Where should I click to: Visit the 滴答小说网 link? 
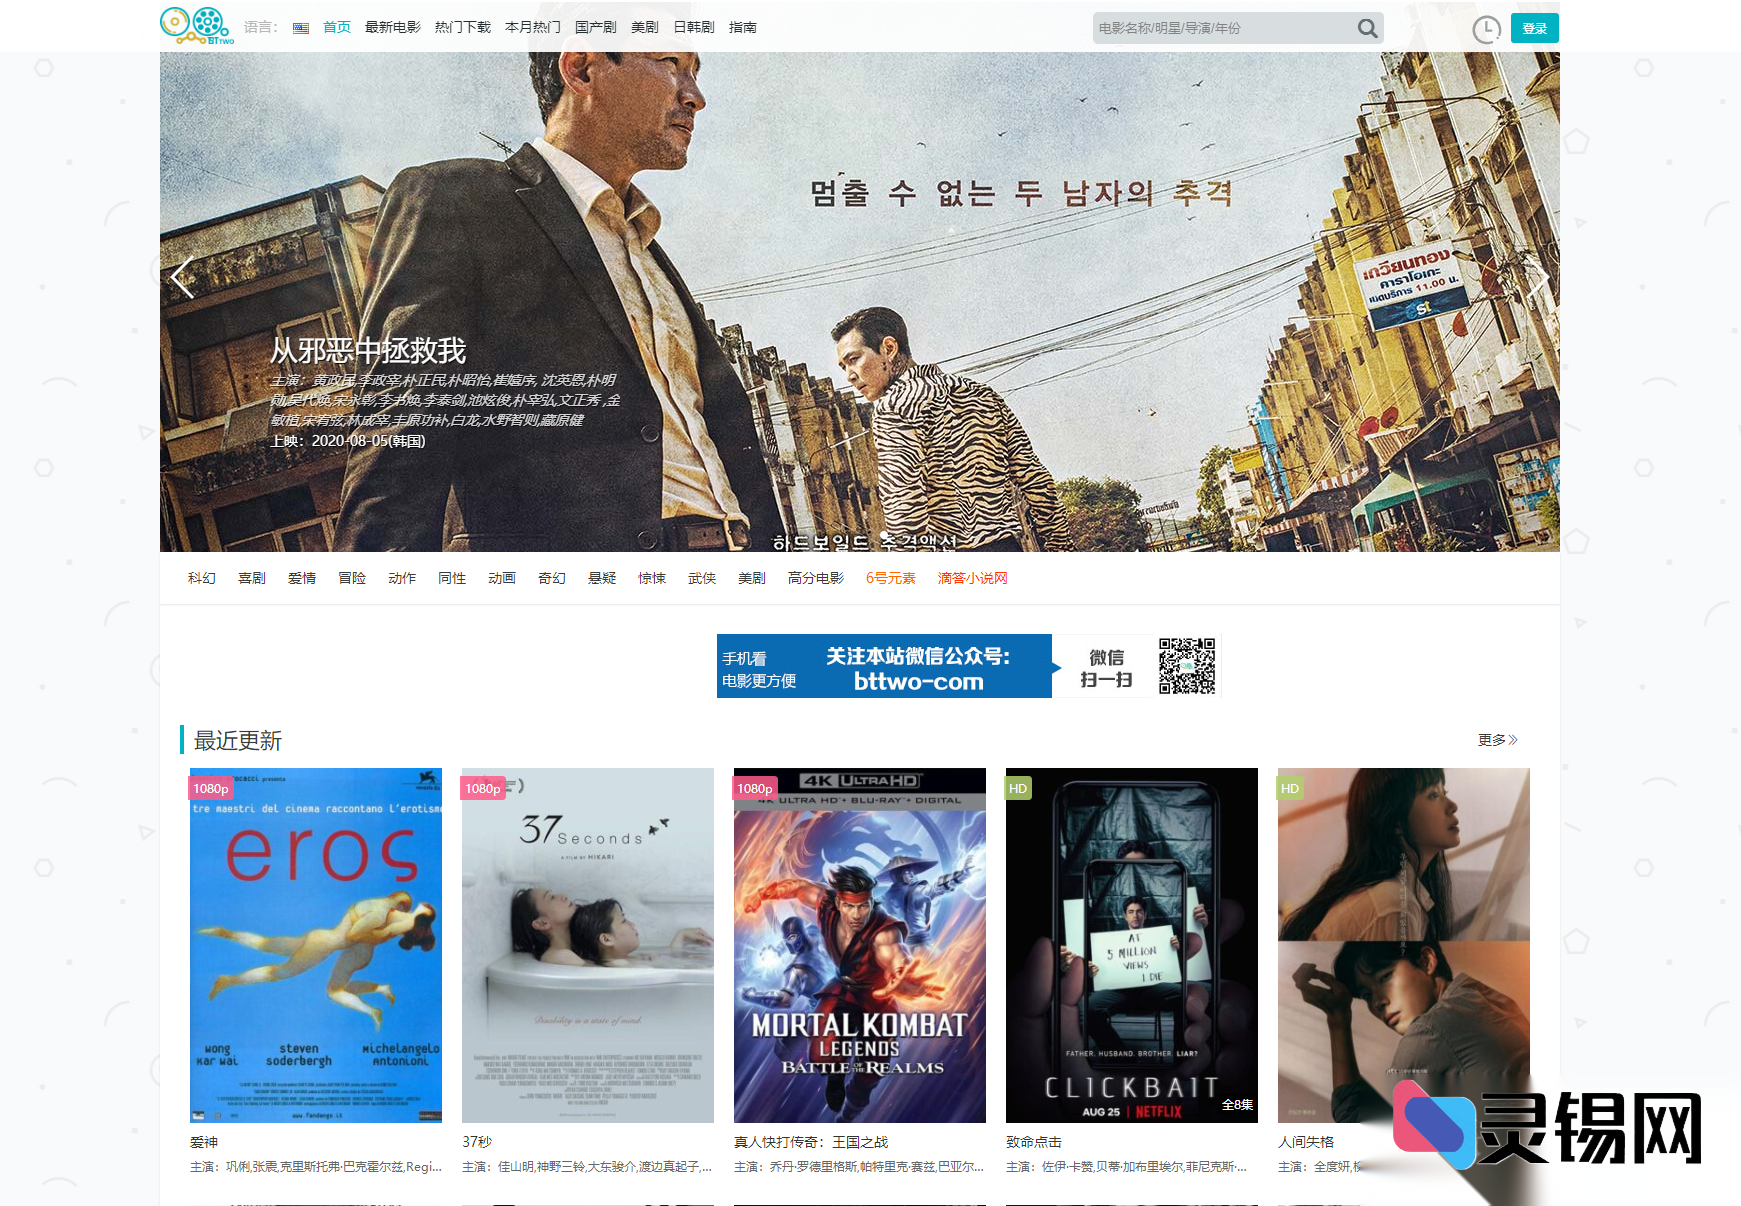click(972, 578)
